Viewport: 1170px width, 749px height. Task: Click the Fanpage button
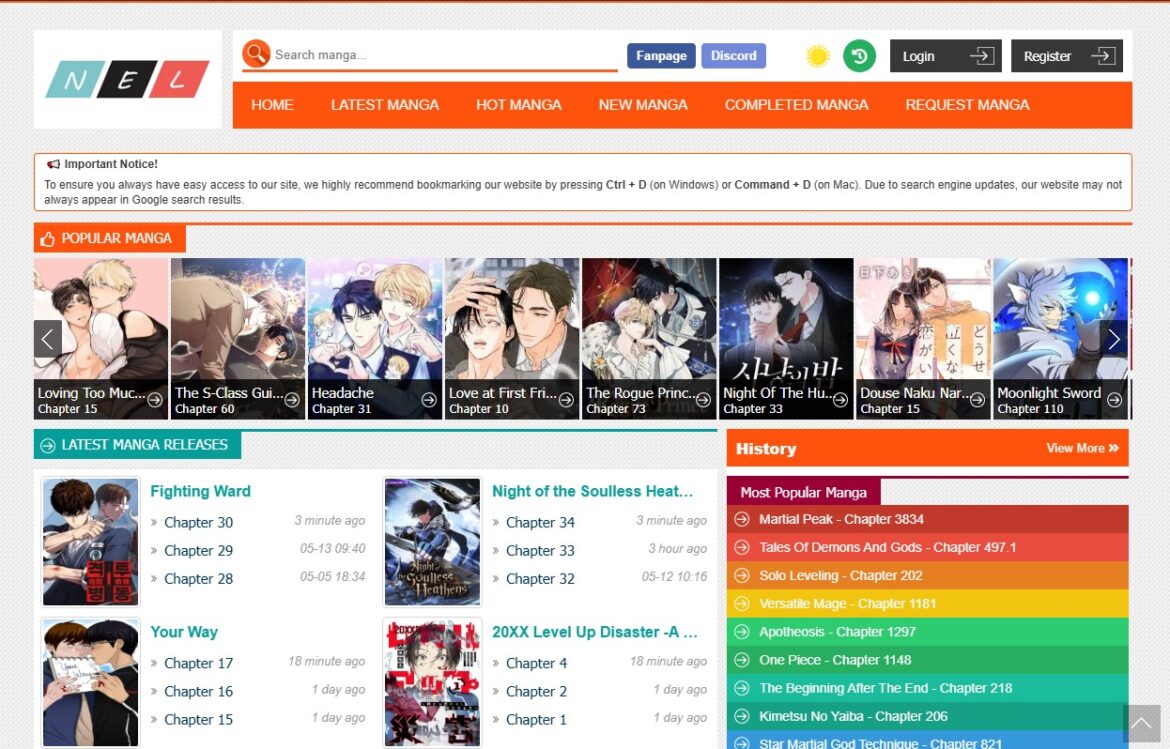click(x=661, y=56)
